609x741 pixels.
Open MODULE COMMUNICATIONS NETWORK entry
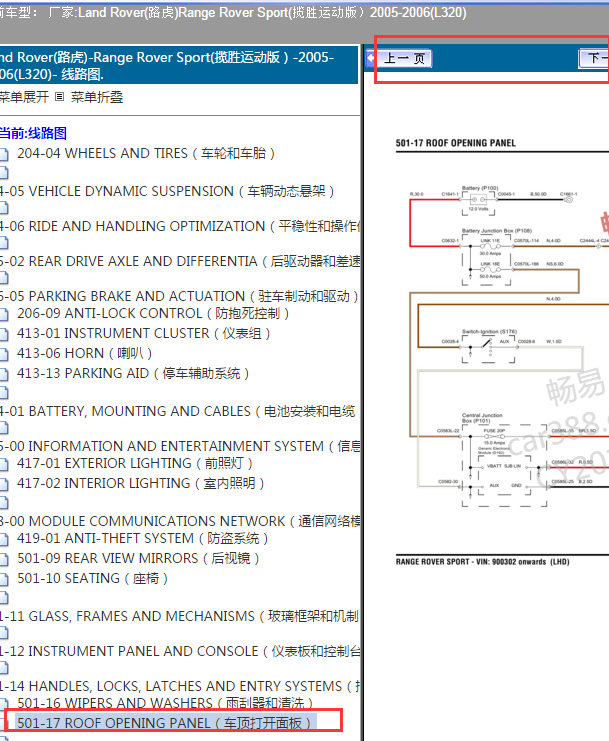coord(180,521)
